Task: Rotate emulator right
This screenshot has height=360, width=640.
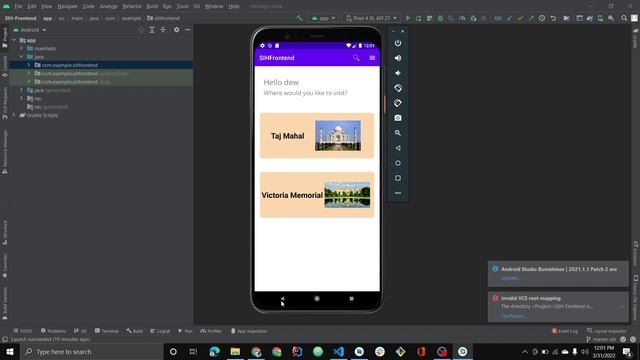Action: coord(398,103)
